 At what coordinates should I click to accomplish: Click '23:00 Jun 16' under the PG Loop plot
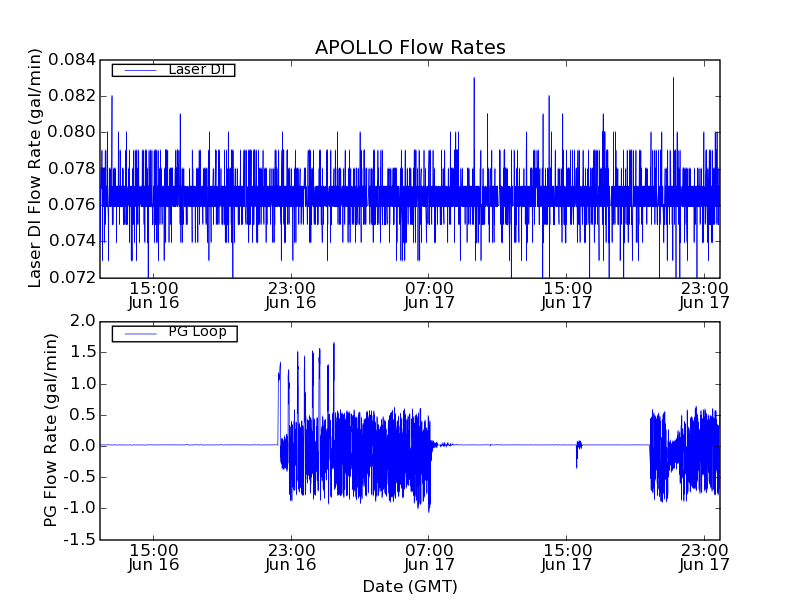coord(291,557)
